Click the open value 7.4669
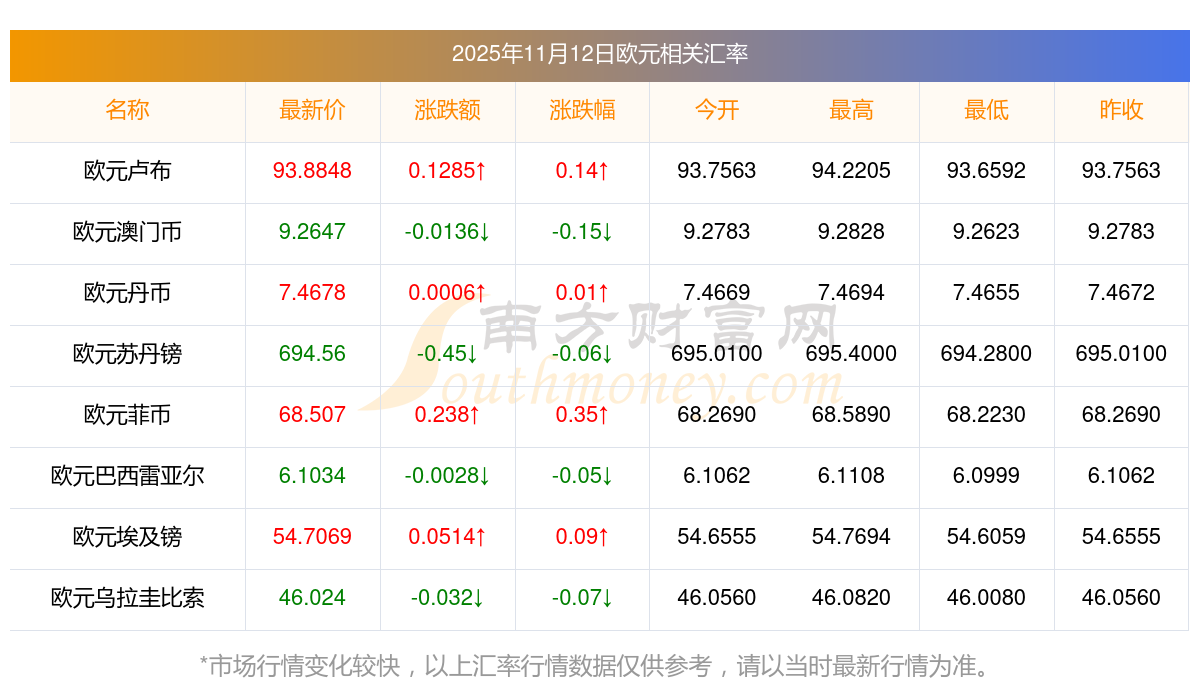The width and height of the screenshot is (1200, 697). 717,293
